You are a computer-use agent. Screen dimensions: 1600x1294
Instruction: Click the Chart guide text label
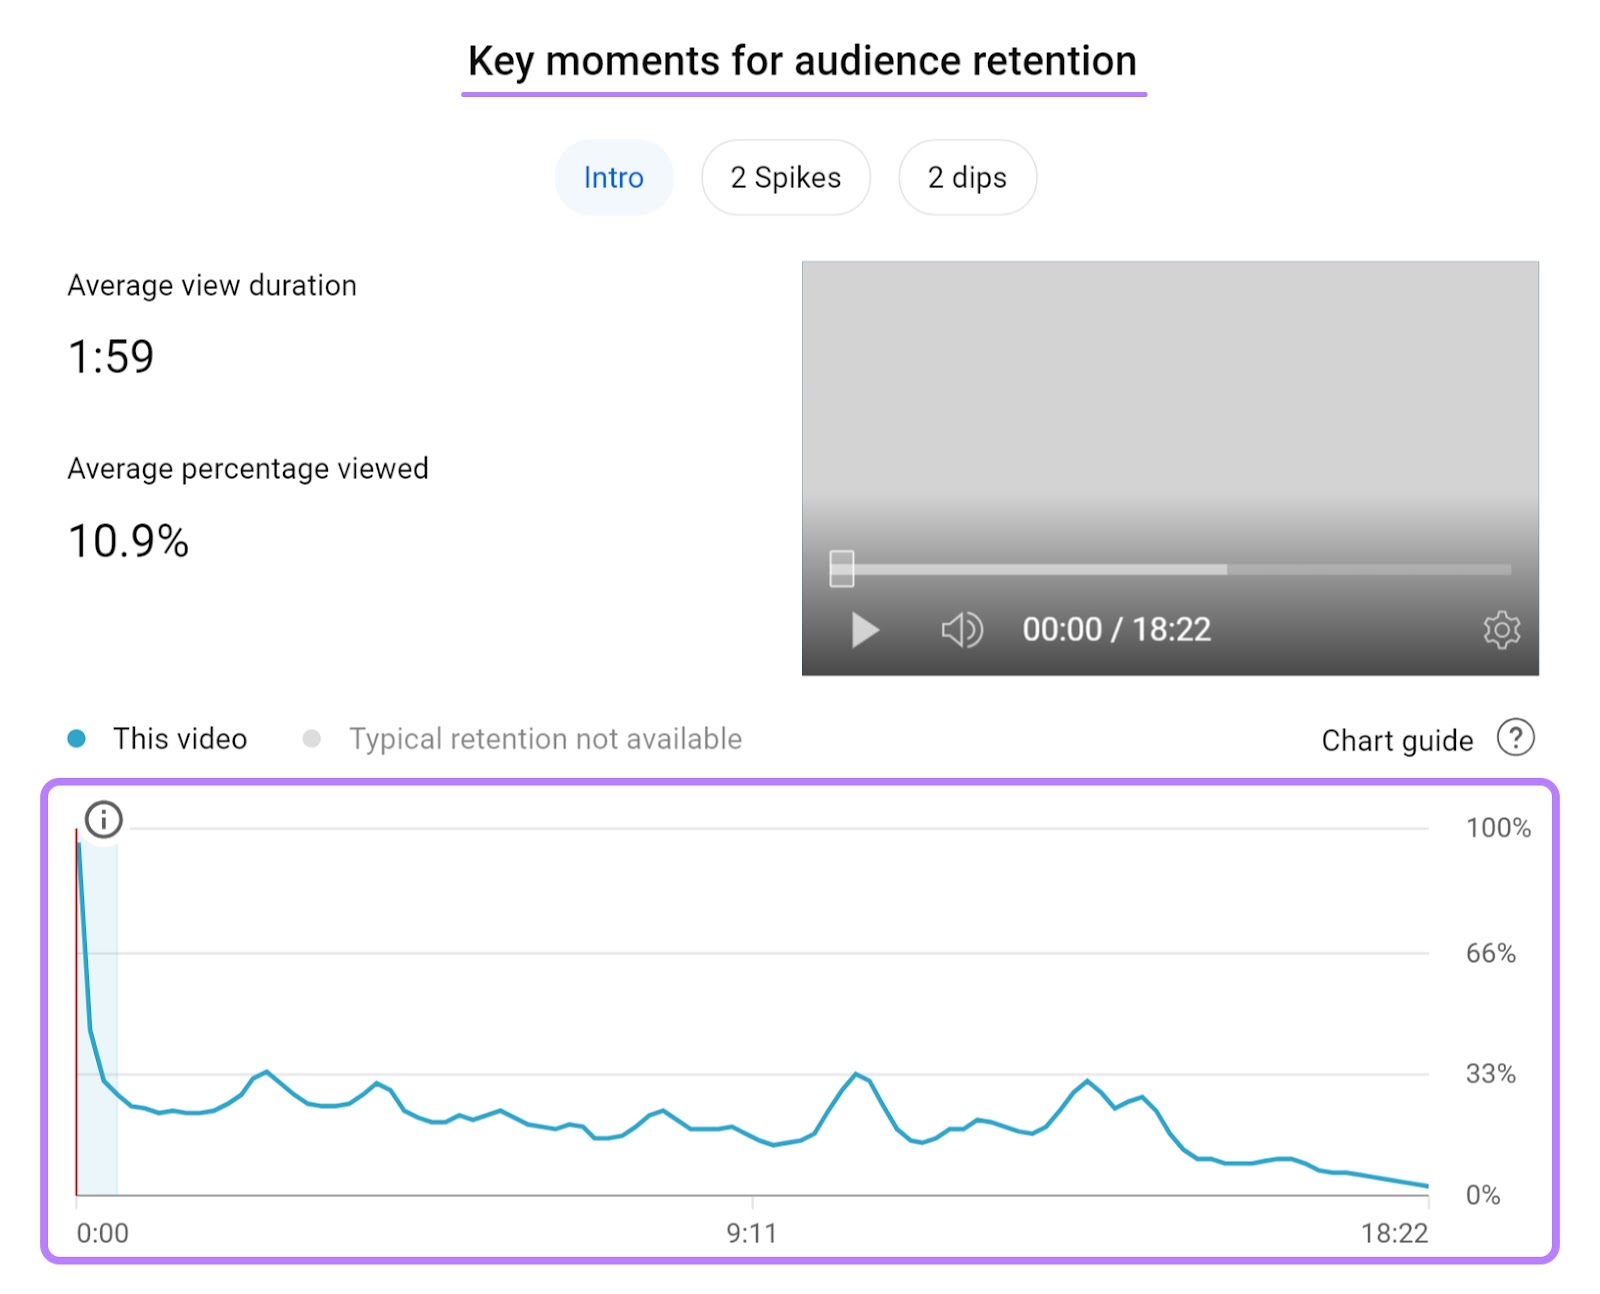point(1396,738)
